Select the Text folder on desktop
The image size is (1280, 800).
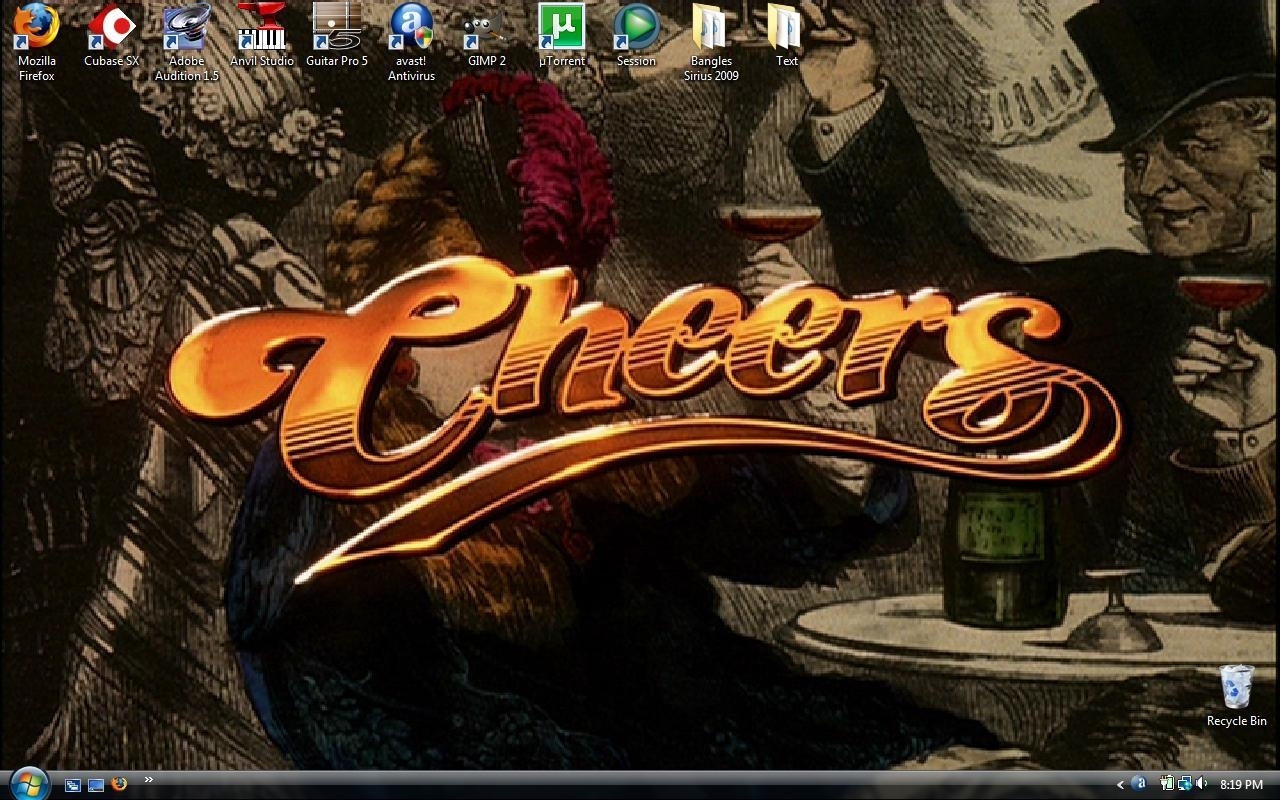coord(786,28)
